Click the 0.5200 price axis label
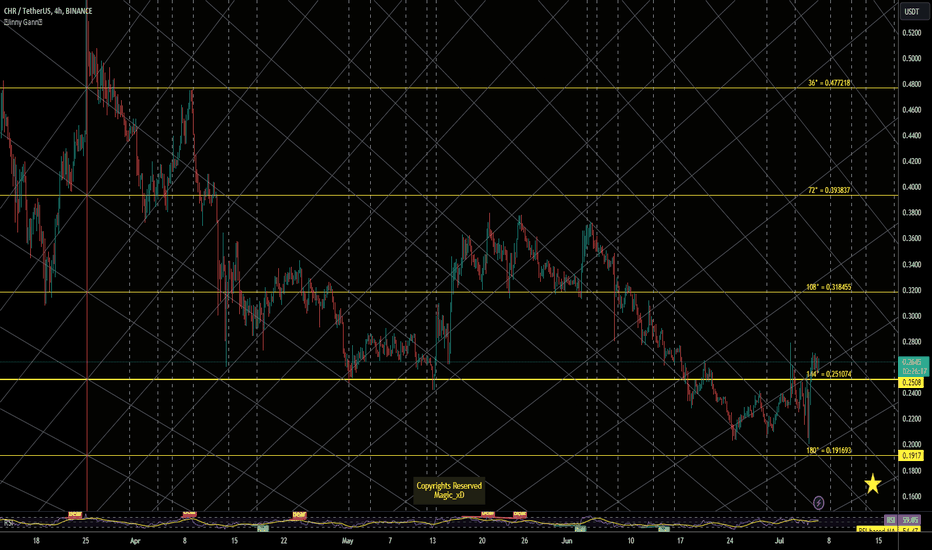This screenshot has width=932, height=550. 911,33
